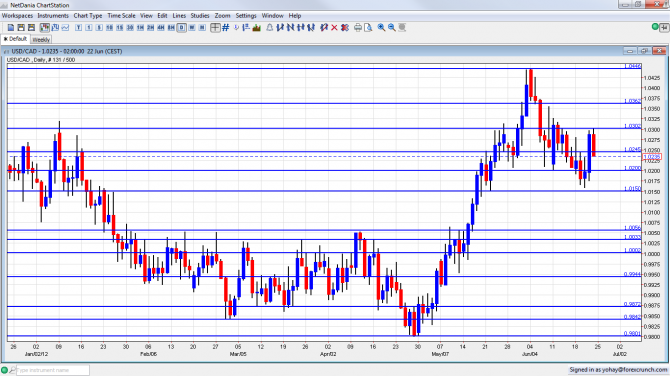
Task: Click the 1.0446 resistance line label
Action: pyautogui.click(x=633, y=66)
